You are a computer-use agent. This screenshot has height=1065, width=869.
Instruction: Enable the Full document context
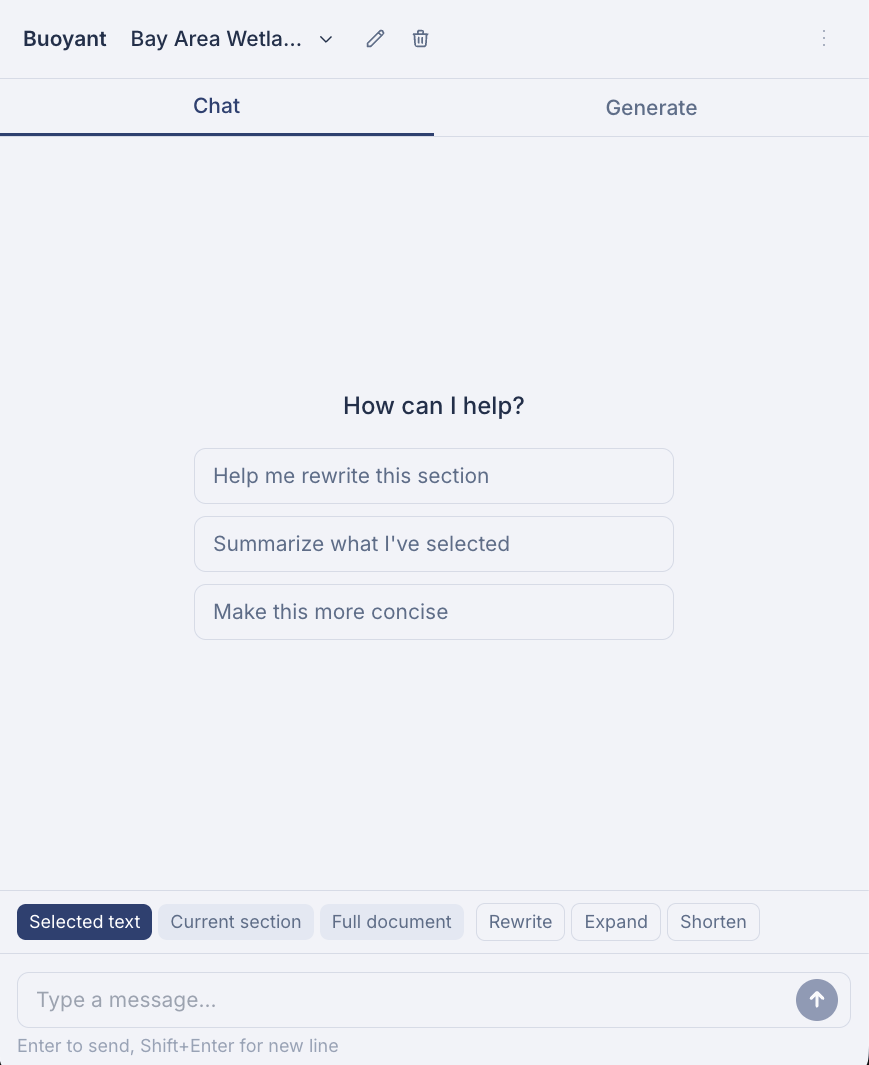tap(392, 922)
